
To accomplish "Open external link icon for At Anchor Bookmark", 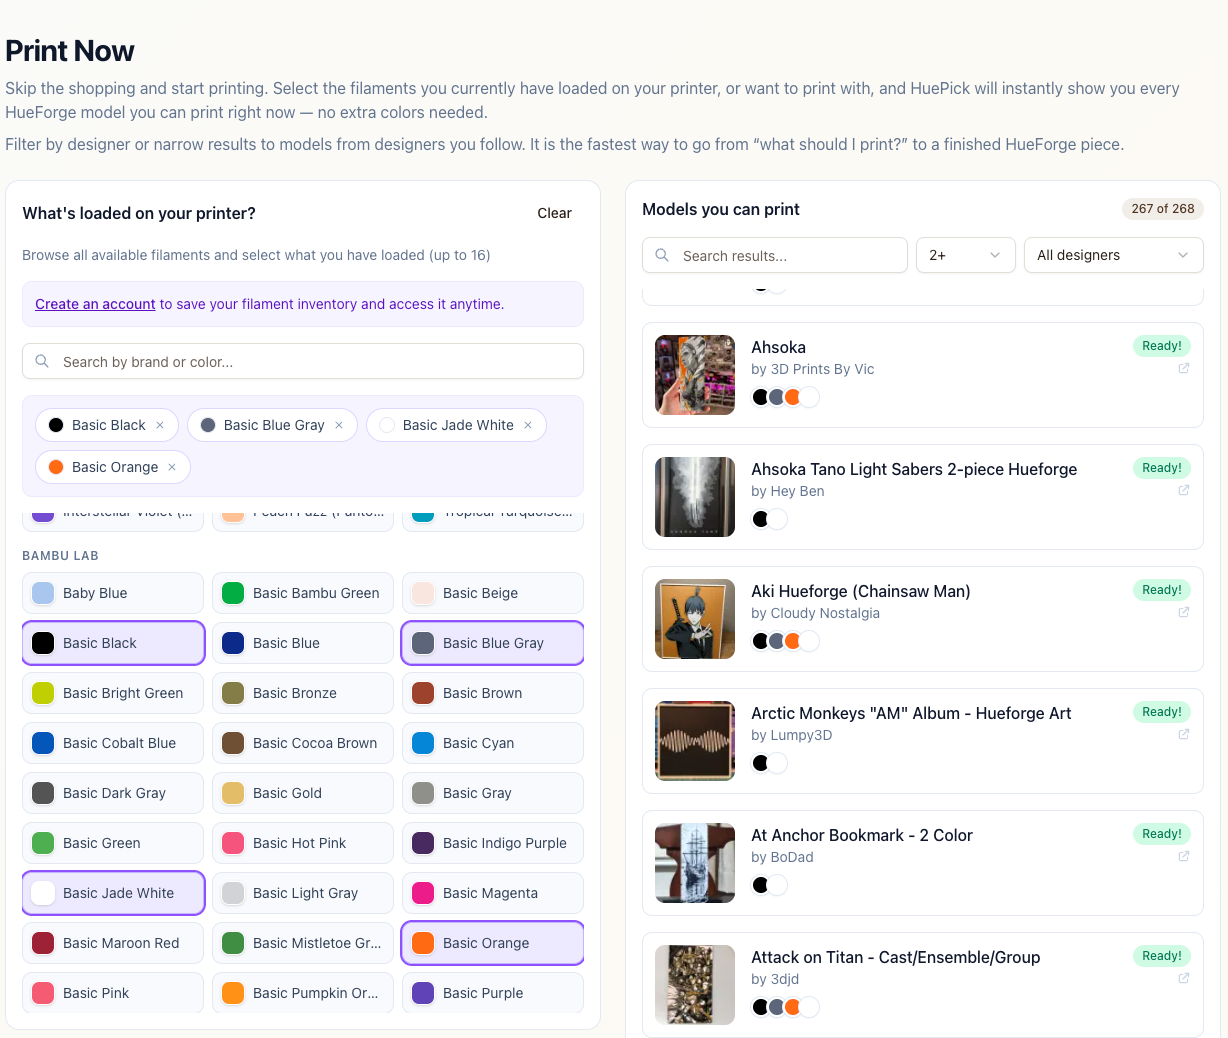I will click(x=1184, y=857).
